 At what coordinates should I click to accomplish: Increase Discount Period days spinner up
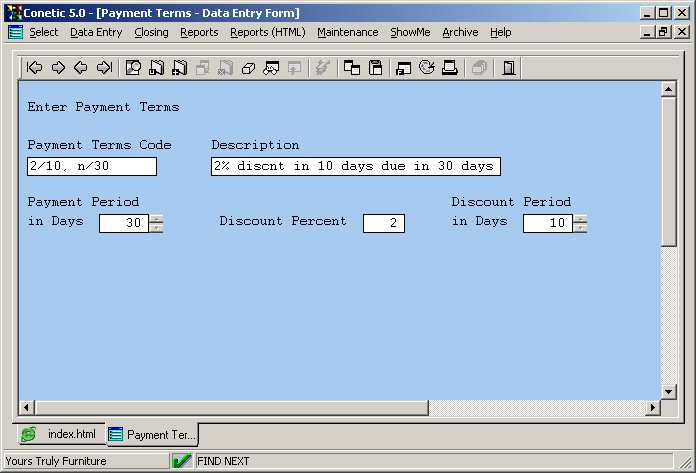coord(580,218)
